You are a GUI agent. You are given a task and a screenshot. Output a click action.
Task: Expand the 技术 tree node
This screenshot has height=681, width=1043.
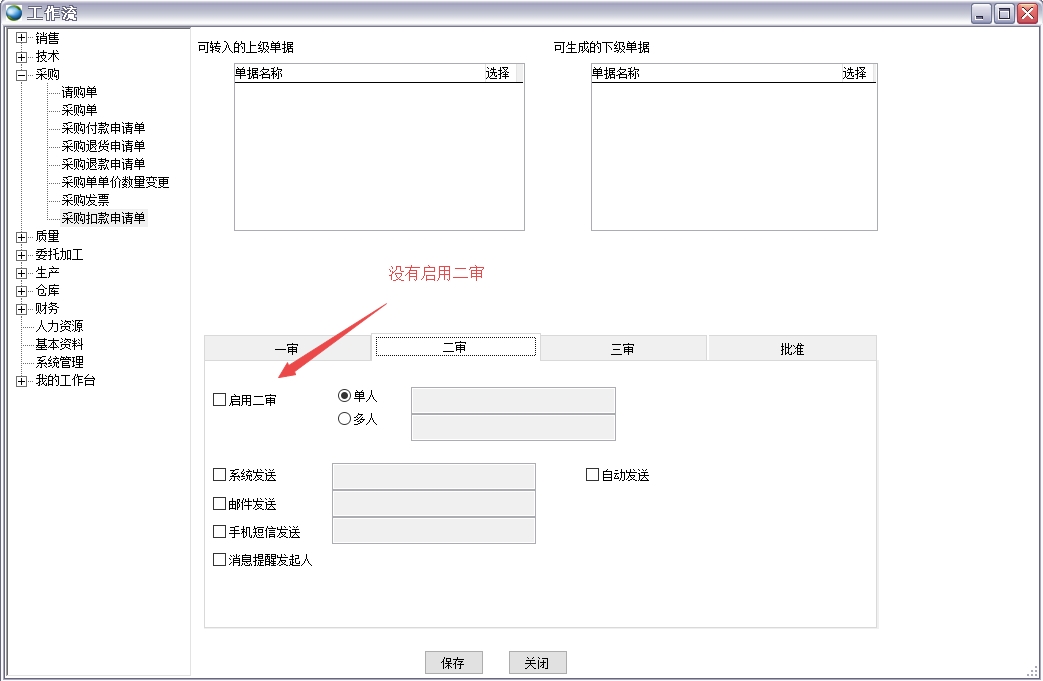(x=21, y=56)
